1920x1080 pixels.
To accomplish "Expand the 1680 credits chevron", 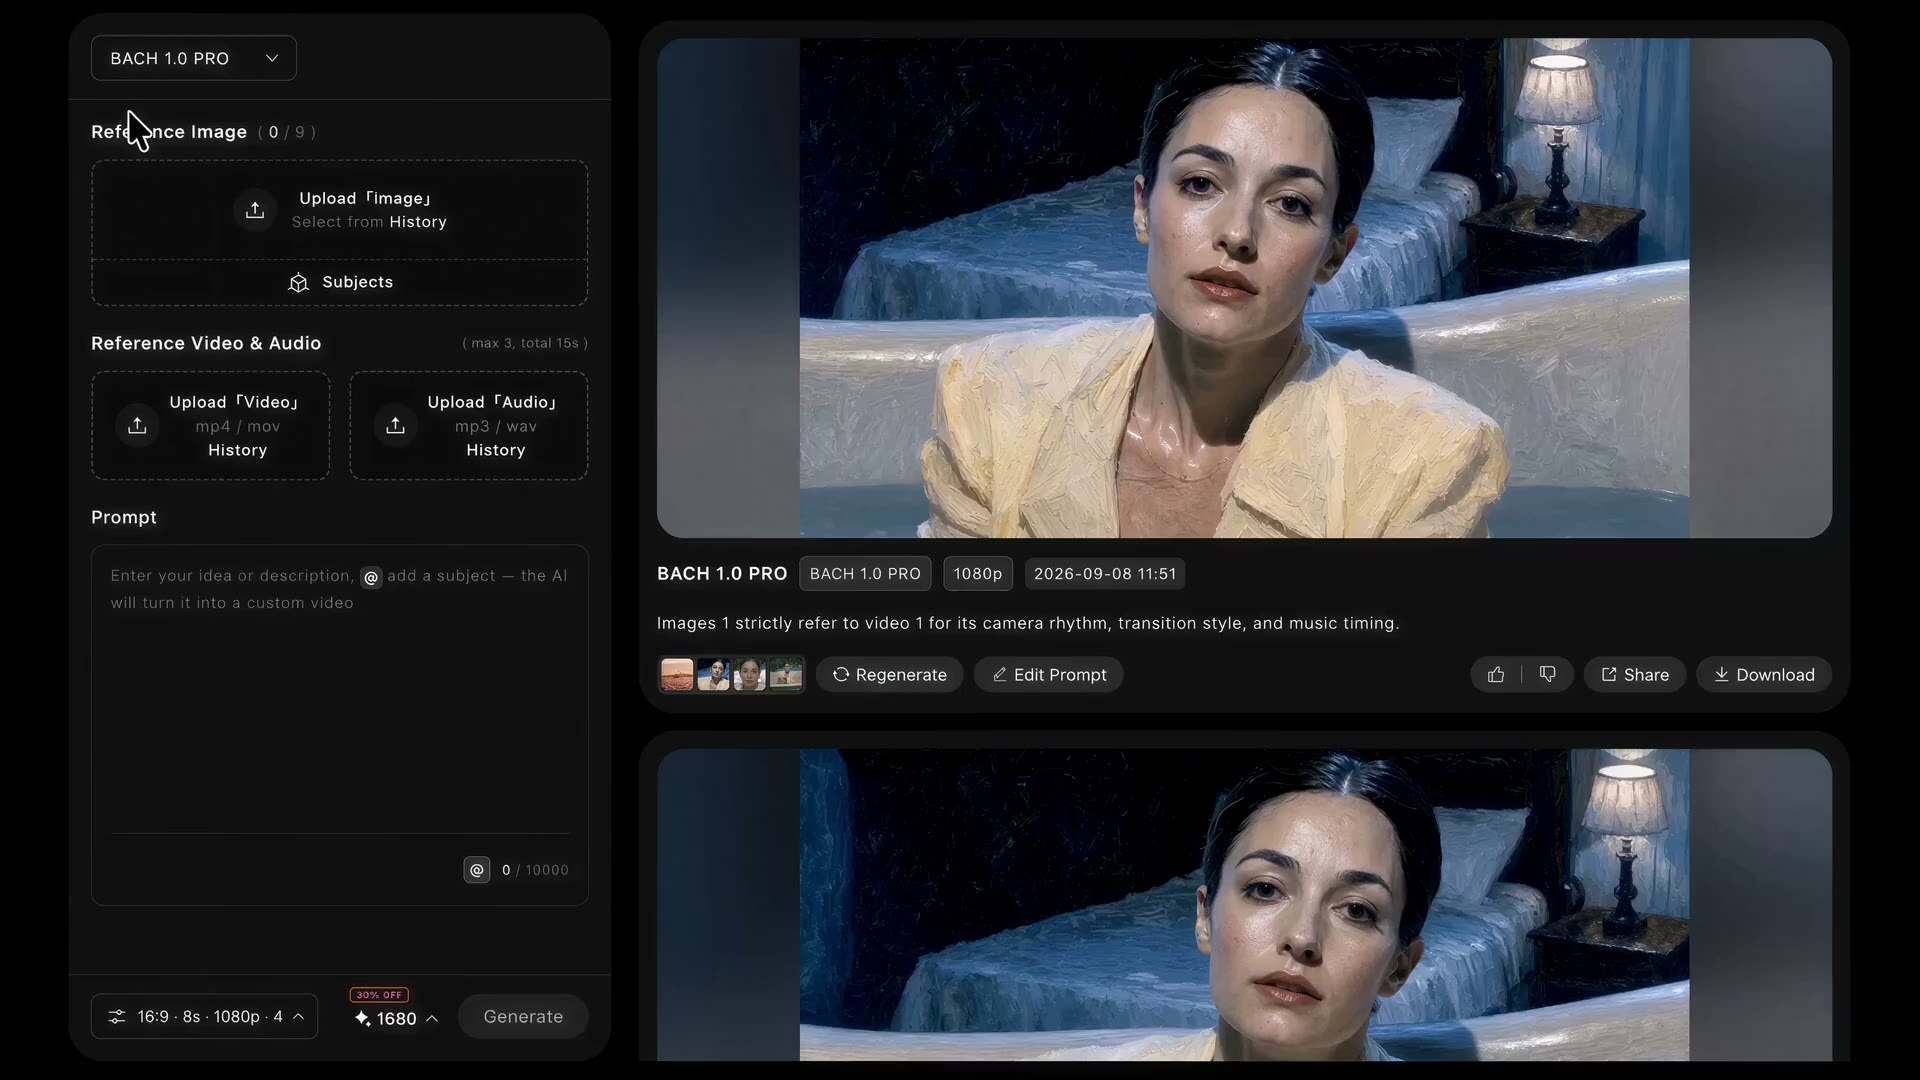I will click(x=432, y=1018).
